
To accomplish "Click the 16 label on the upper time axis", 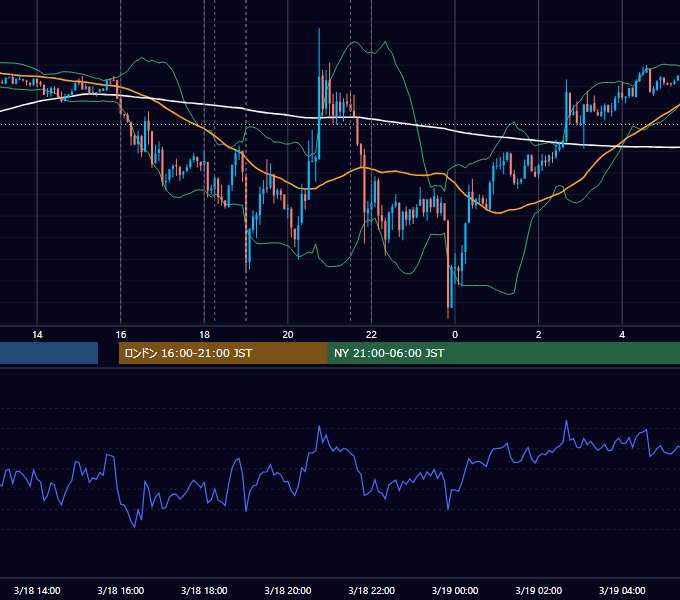I will click(x=121, y=335).
